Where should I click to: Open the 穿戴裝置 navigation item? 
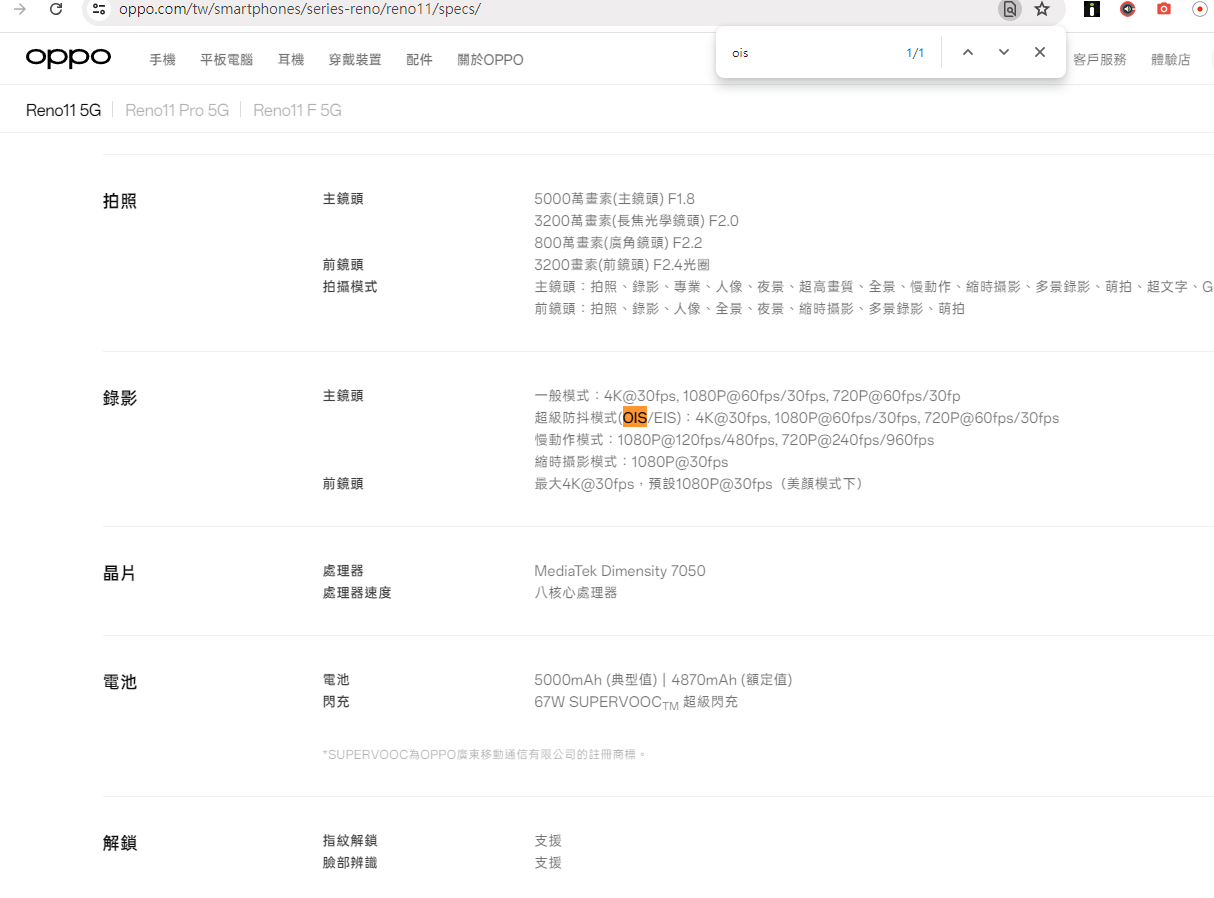click(354, 60)
